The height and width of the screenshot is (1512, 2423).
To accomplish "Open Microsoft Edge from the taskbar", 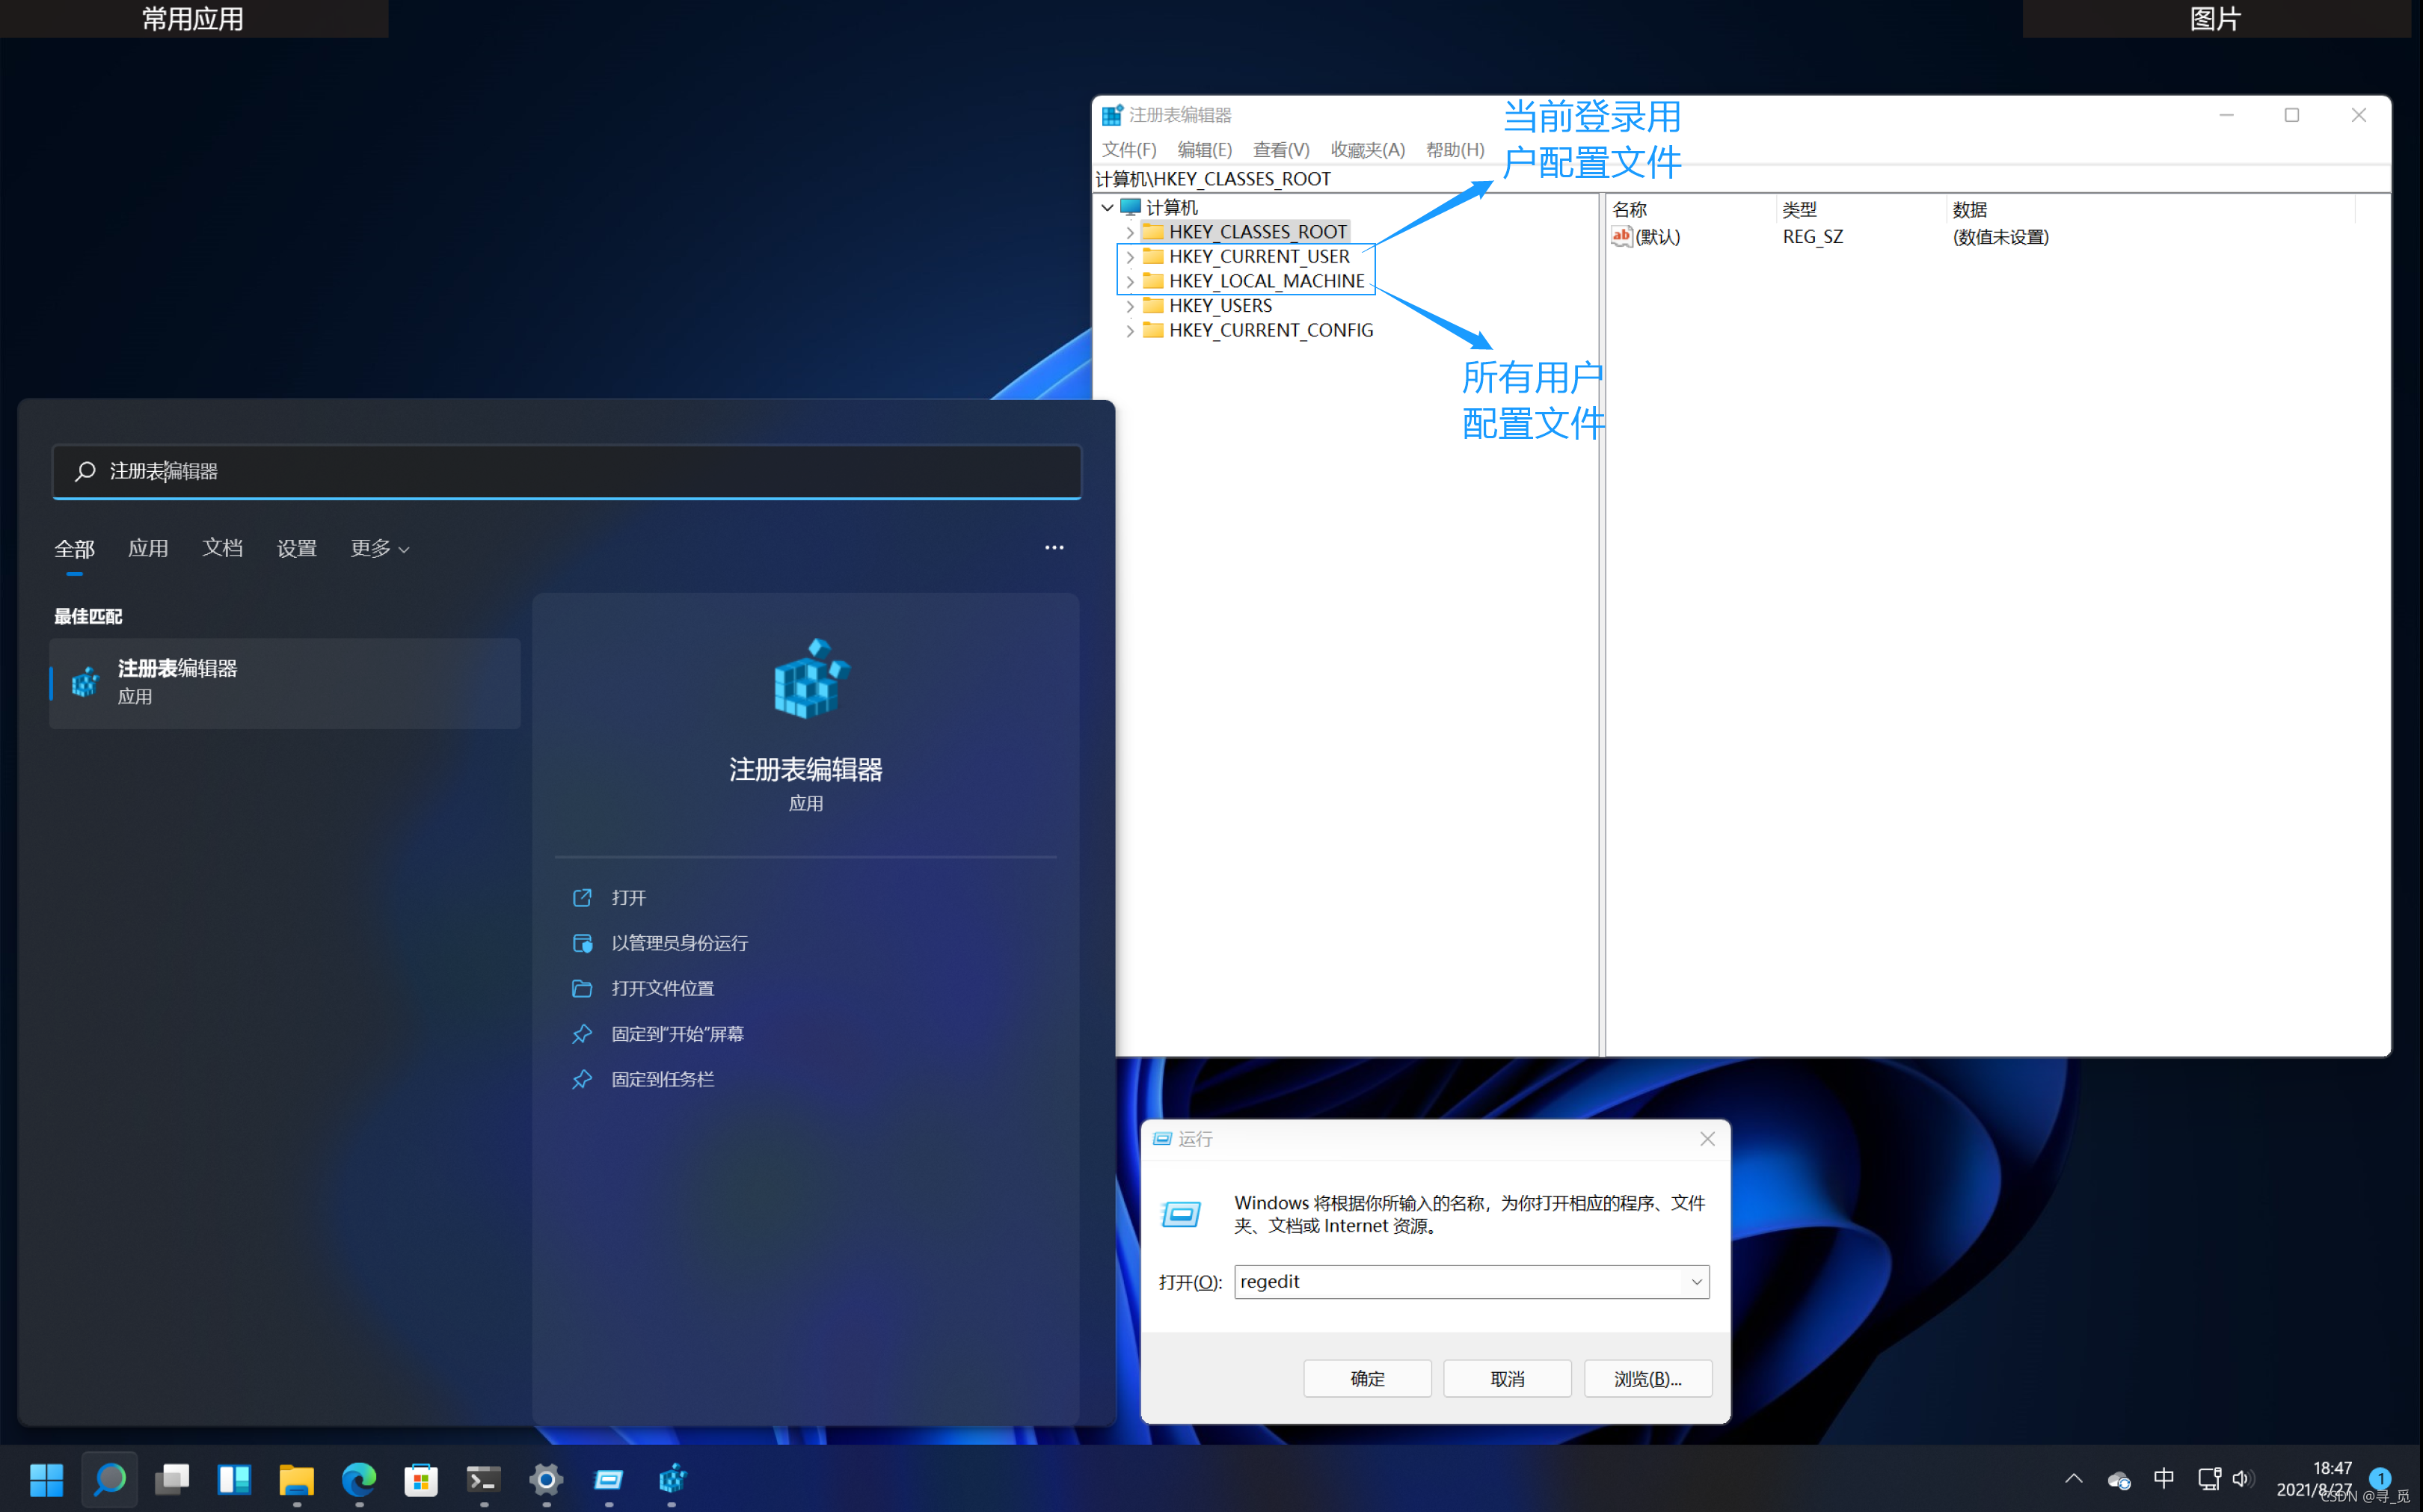I will (x=358, y=1478).
